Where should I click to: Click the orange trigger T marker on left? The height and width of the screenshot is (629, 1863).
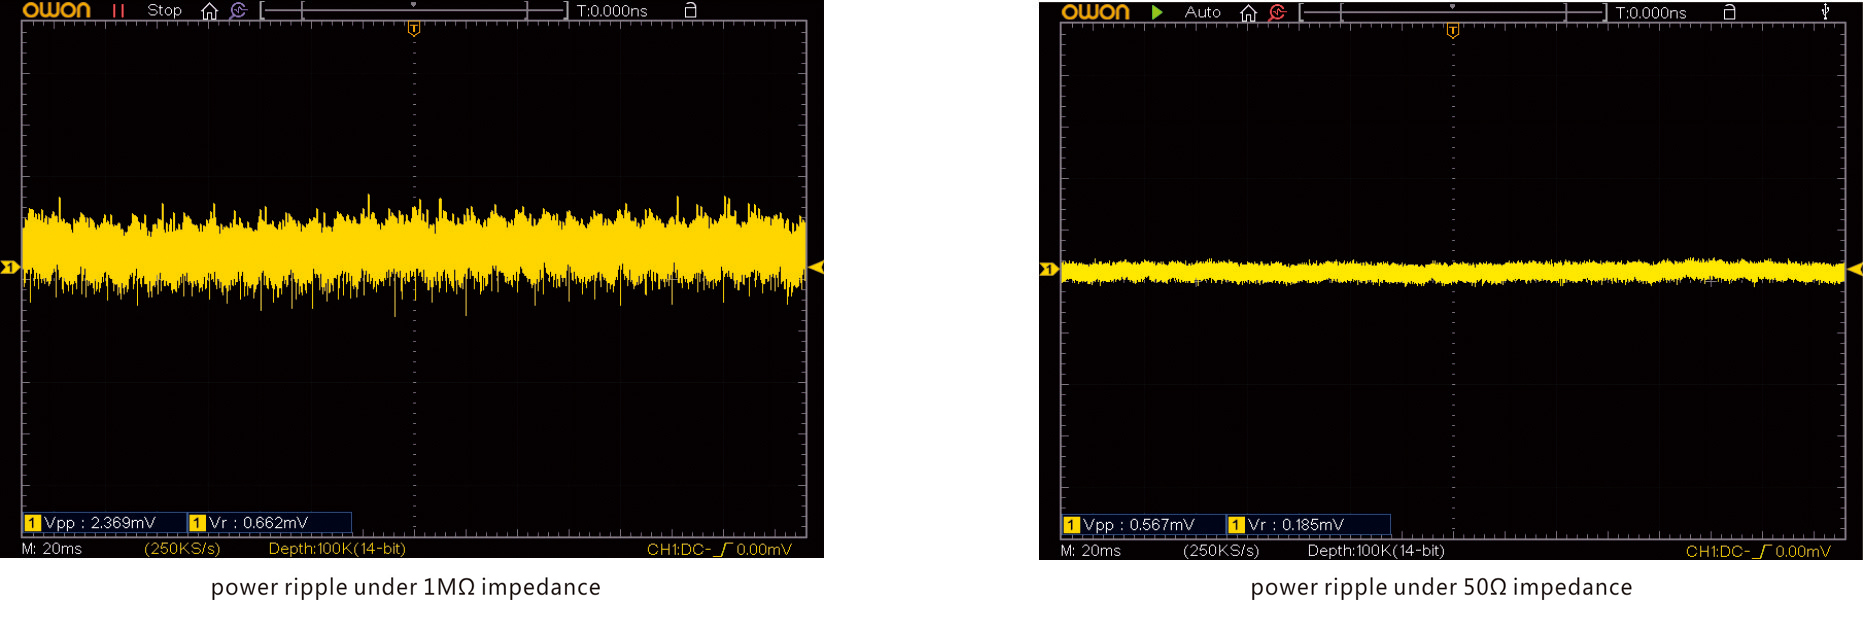(x=414, y=30)
